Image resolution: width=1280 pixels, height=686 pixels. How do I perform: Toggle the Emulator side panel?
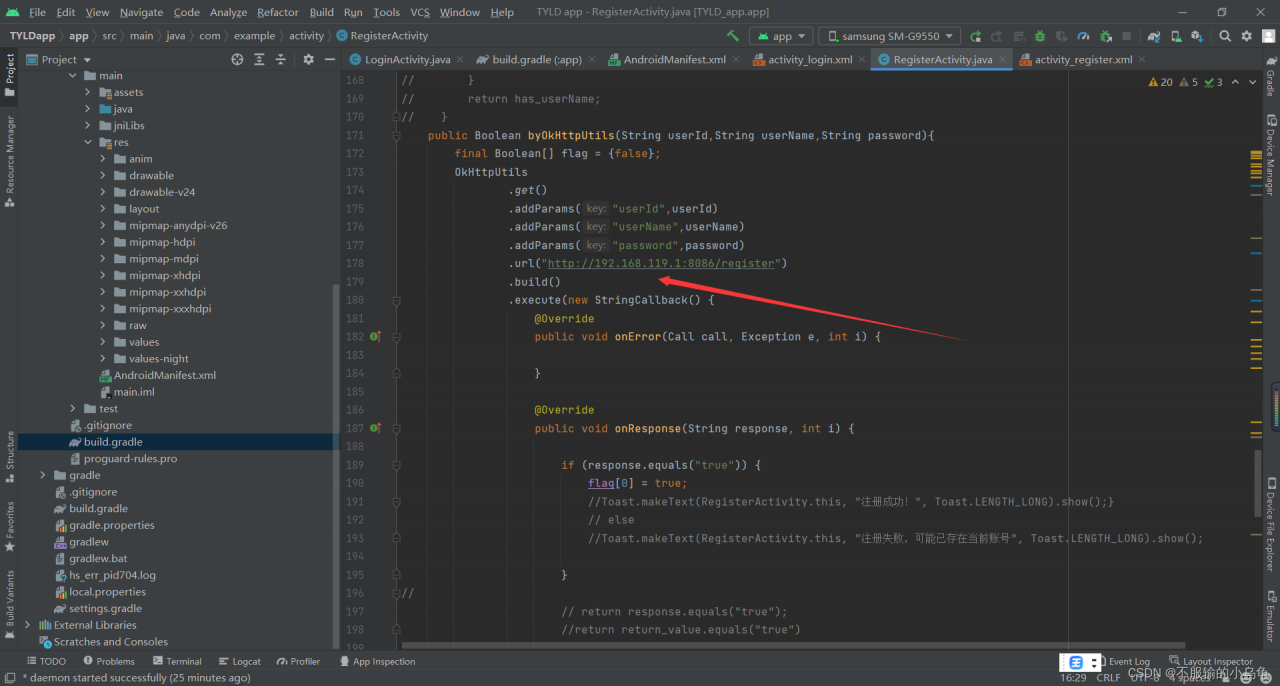point(1270,614)
